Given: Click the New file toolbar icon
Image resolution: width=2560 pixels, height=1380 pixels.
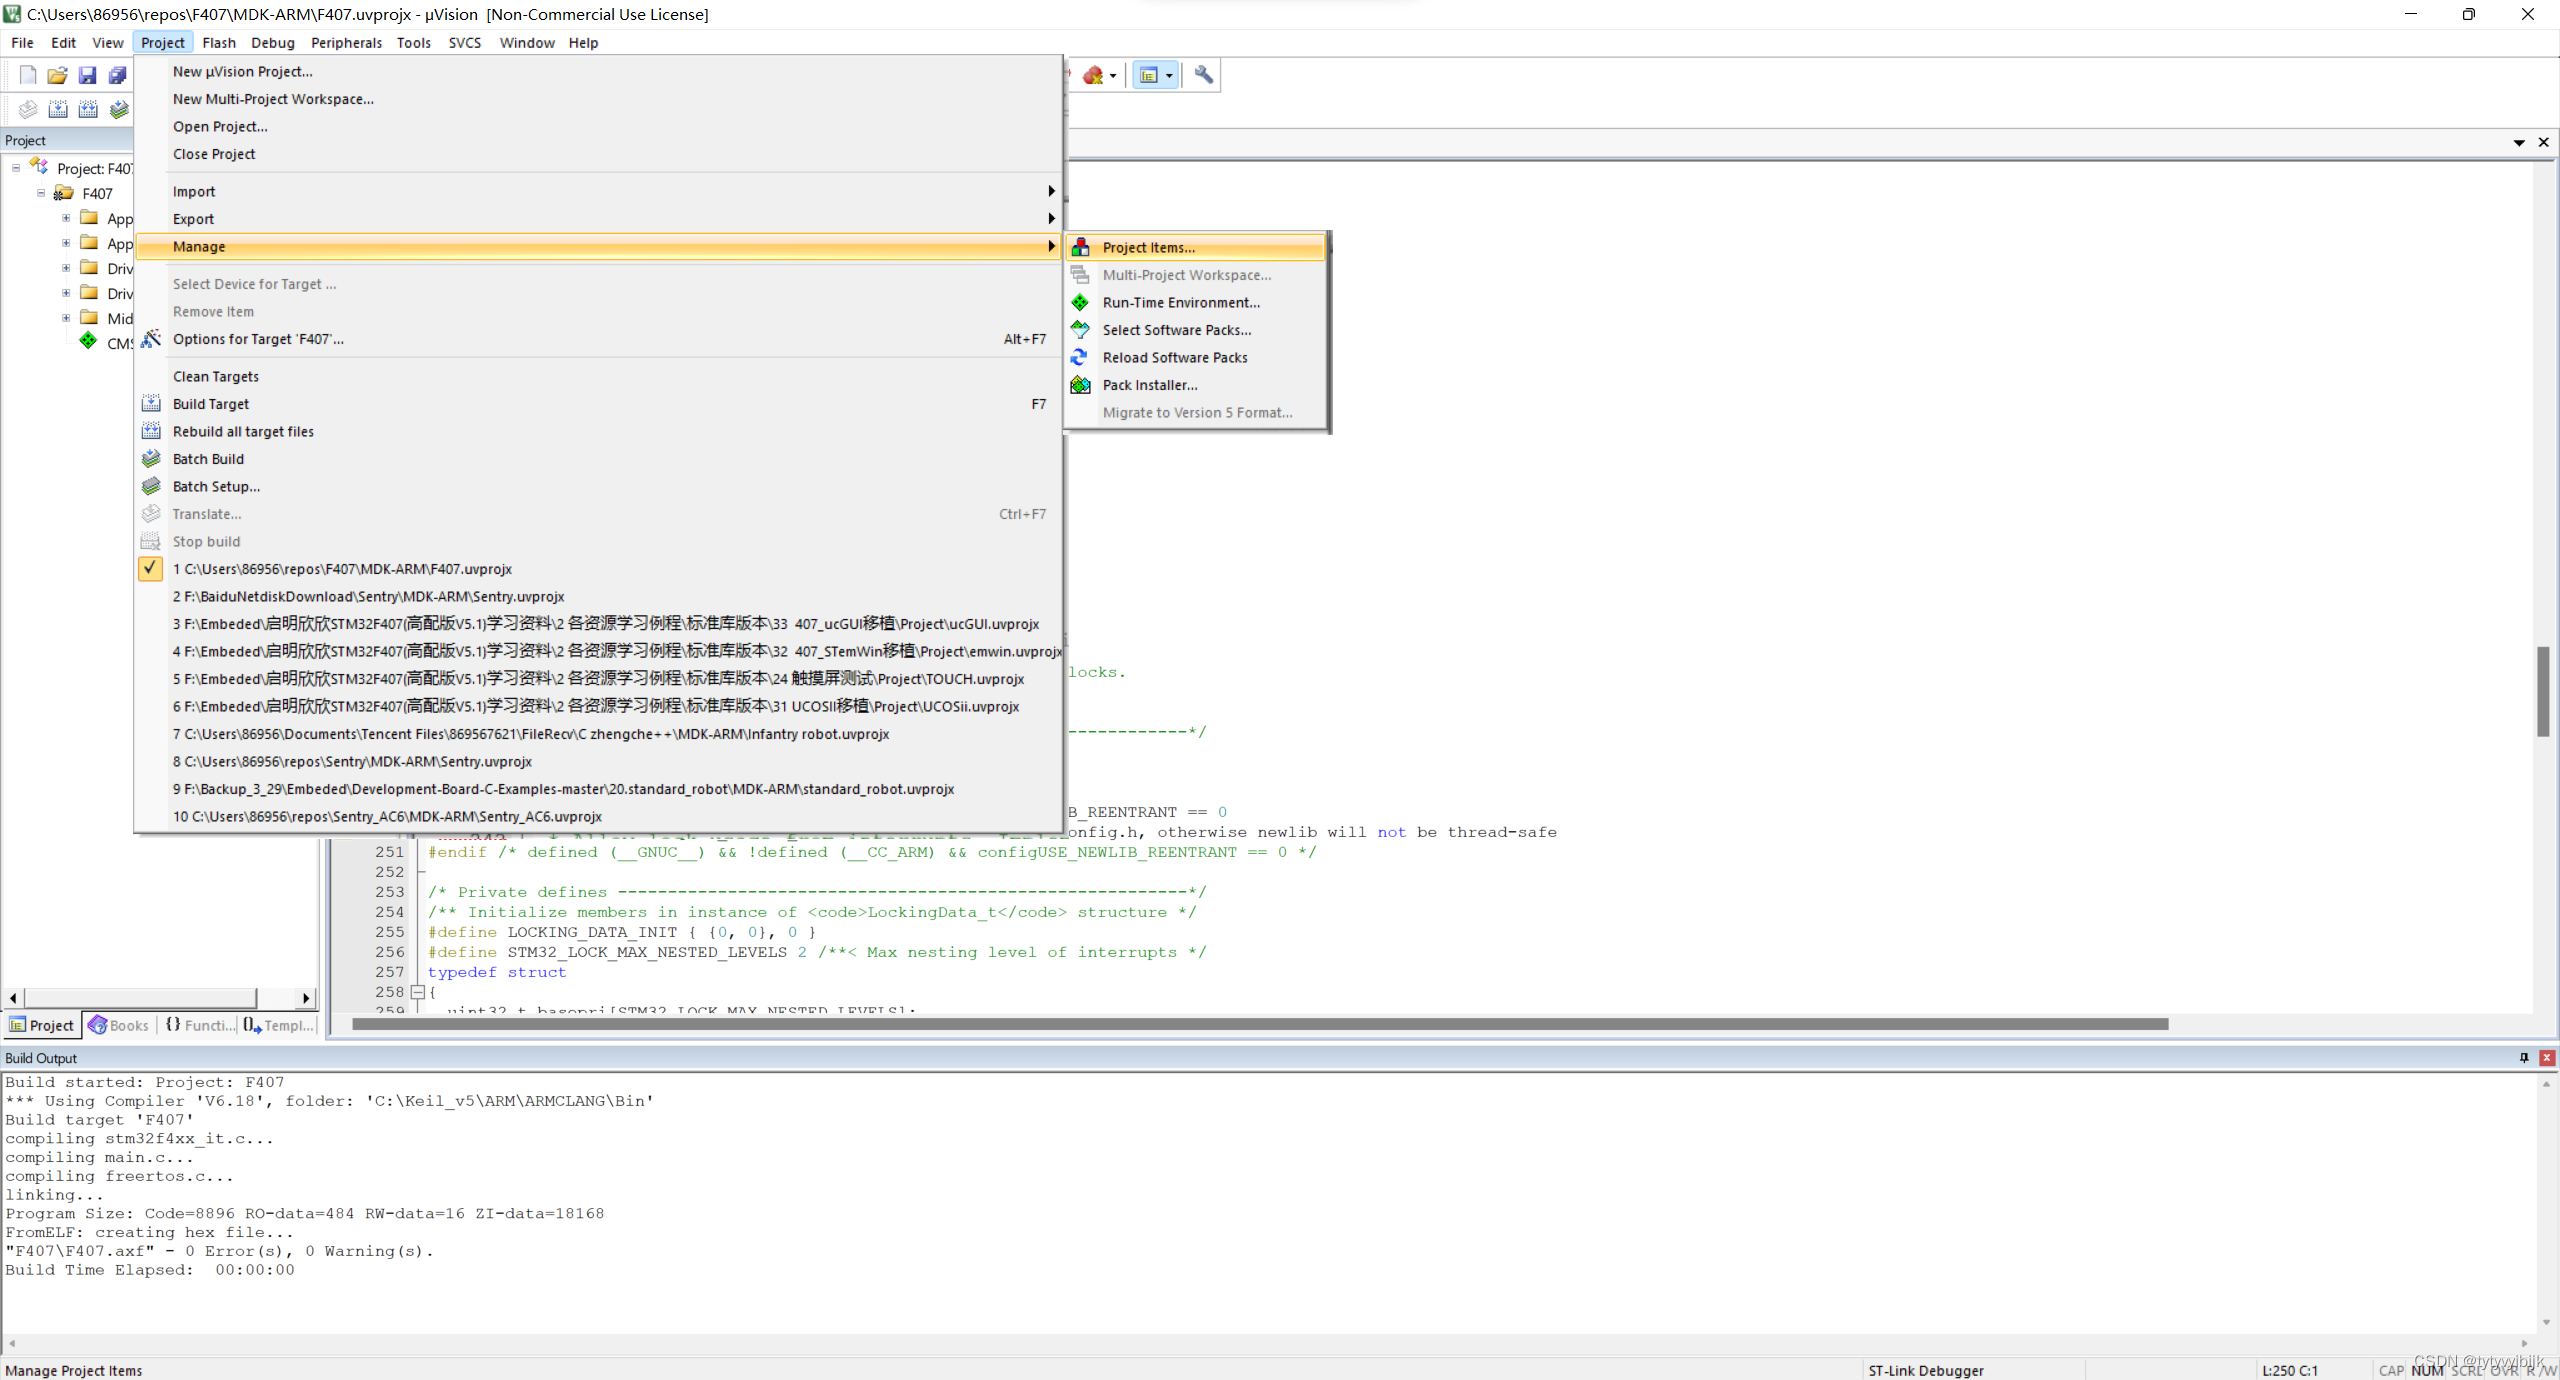Looking at the screenshot, I should (x=28, y=75).
